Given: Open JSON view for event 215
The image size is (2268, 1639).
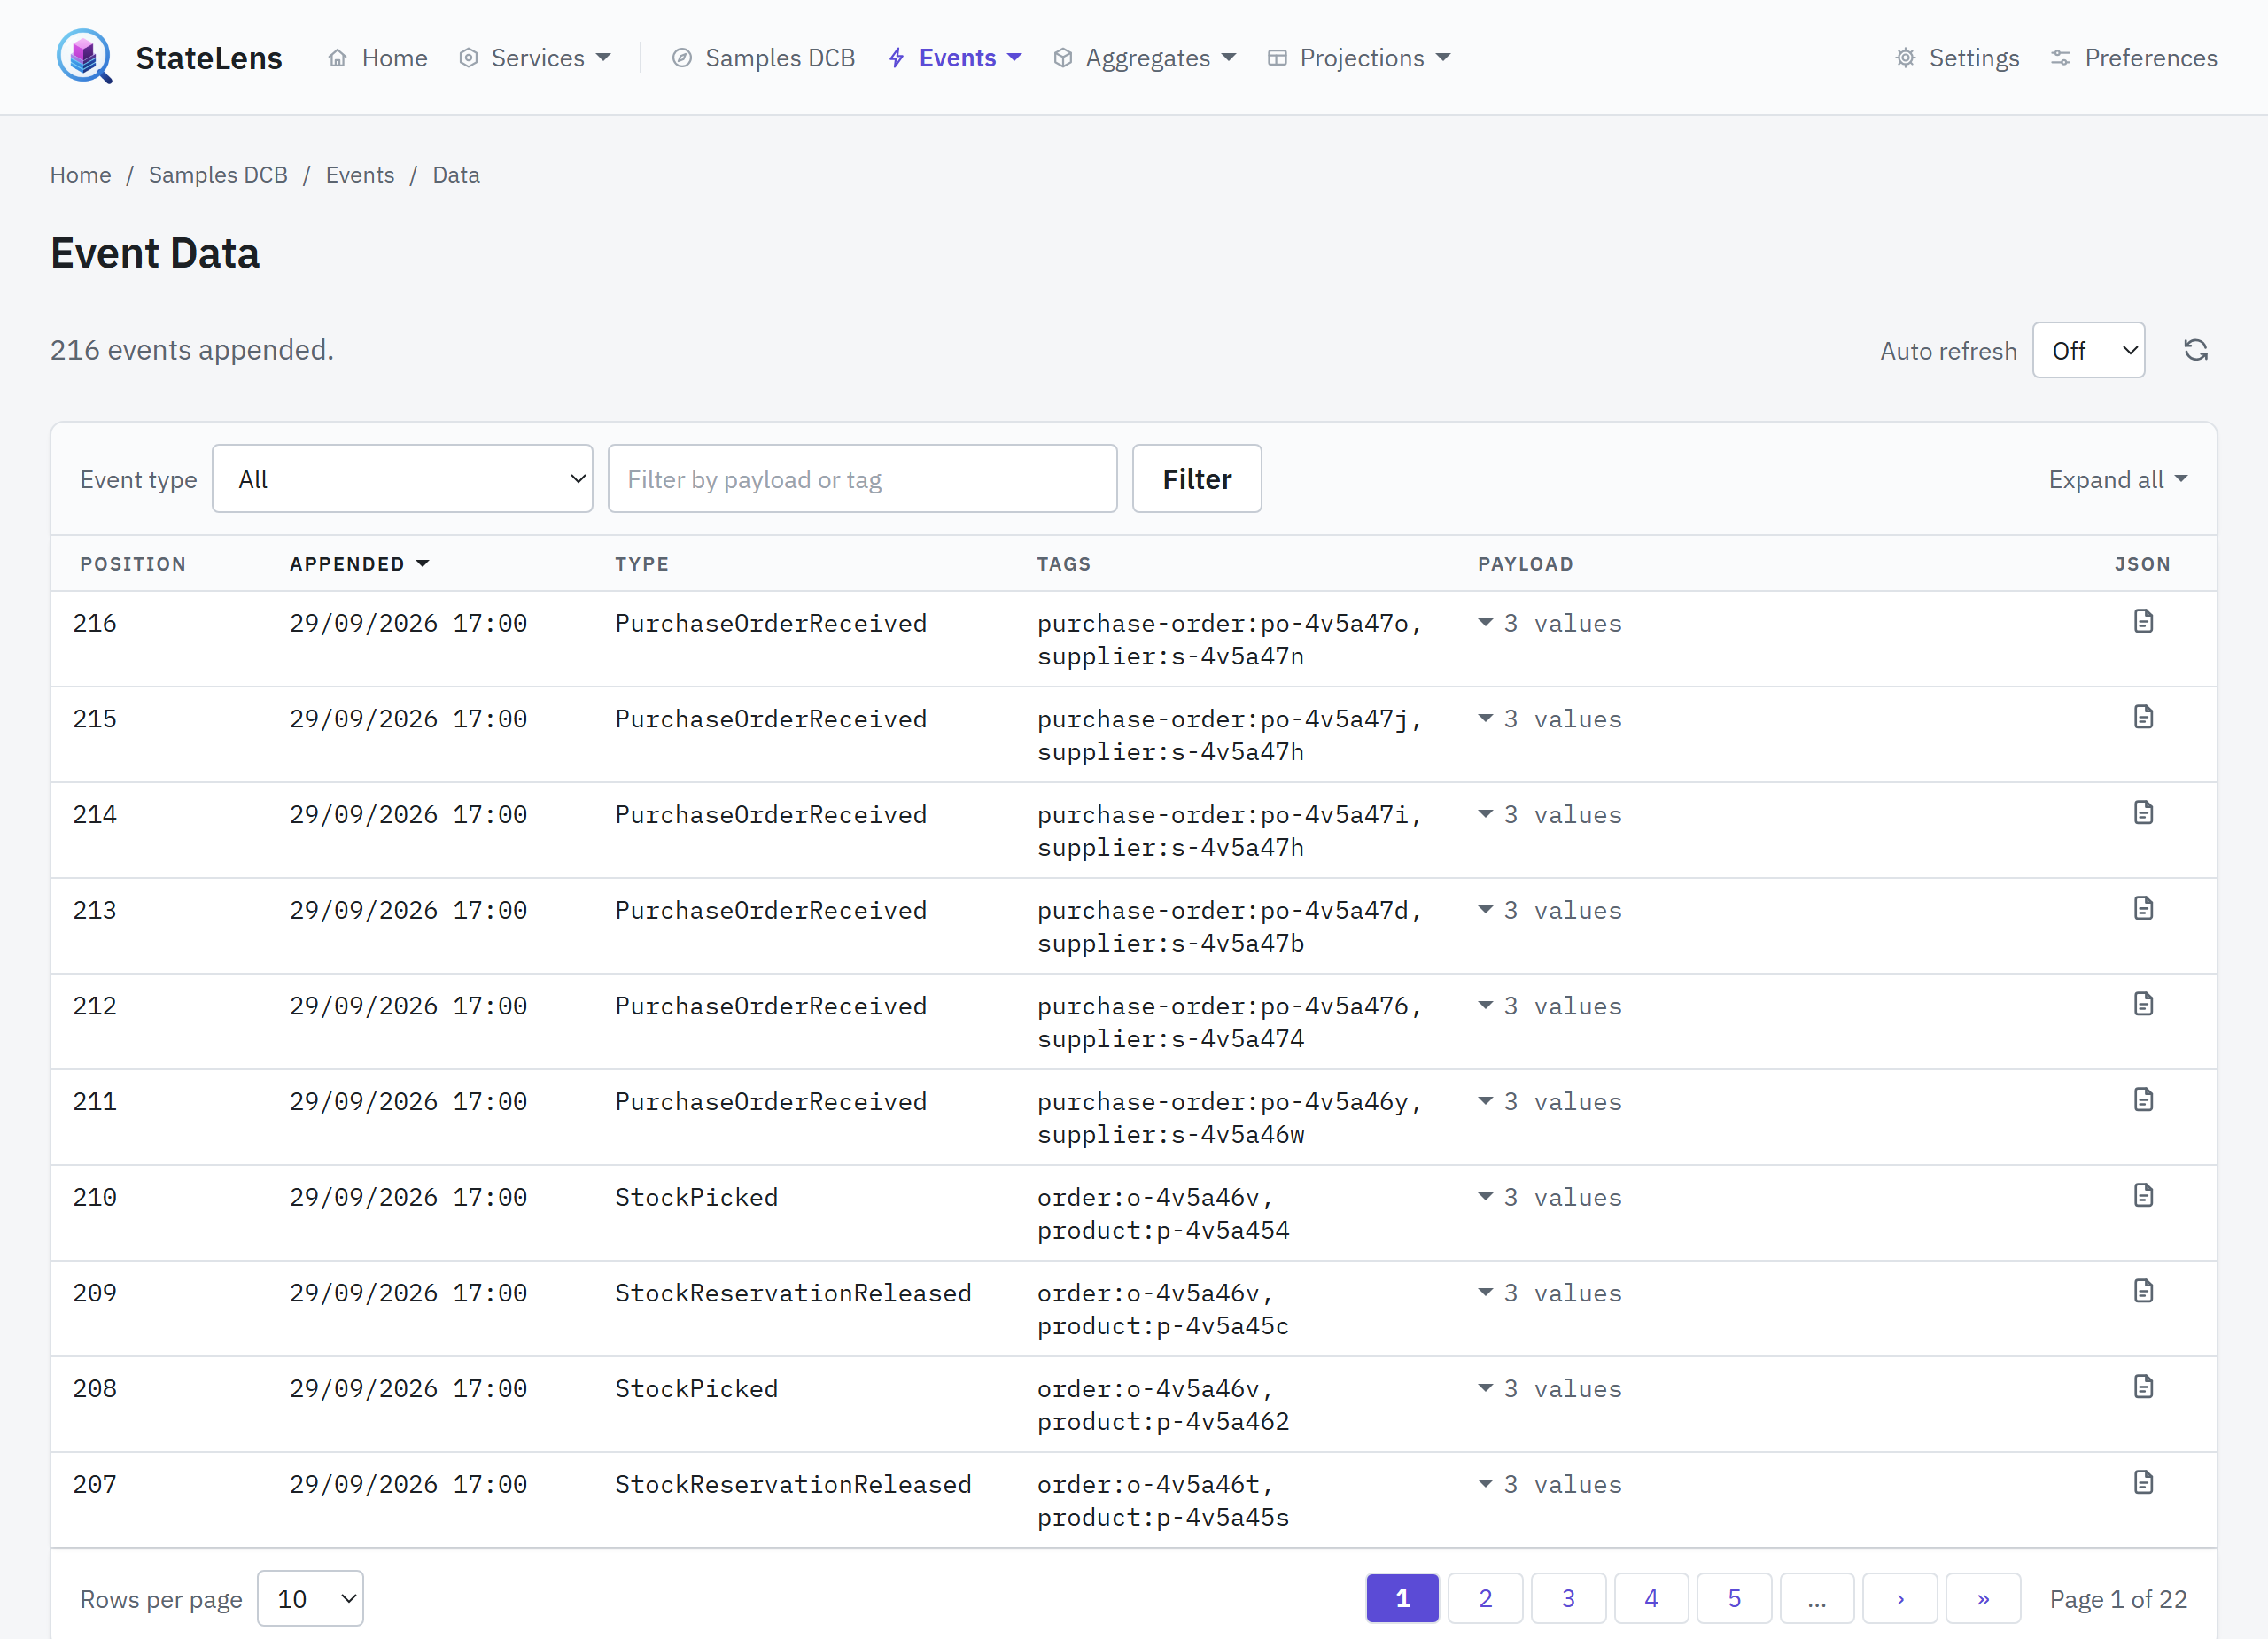Looking at the screenshot, I should click(x=2143, y=717).
